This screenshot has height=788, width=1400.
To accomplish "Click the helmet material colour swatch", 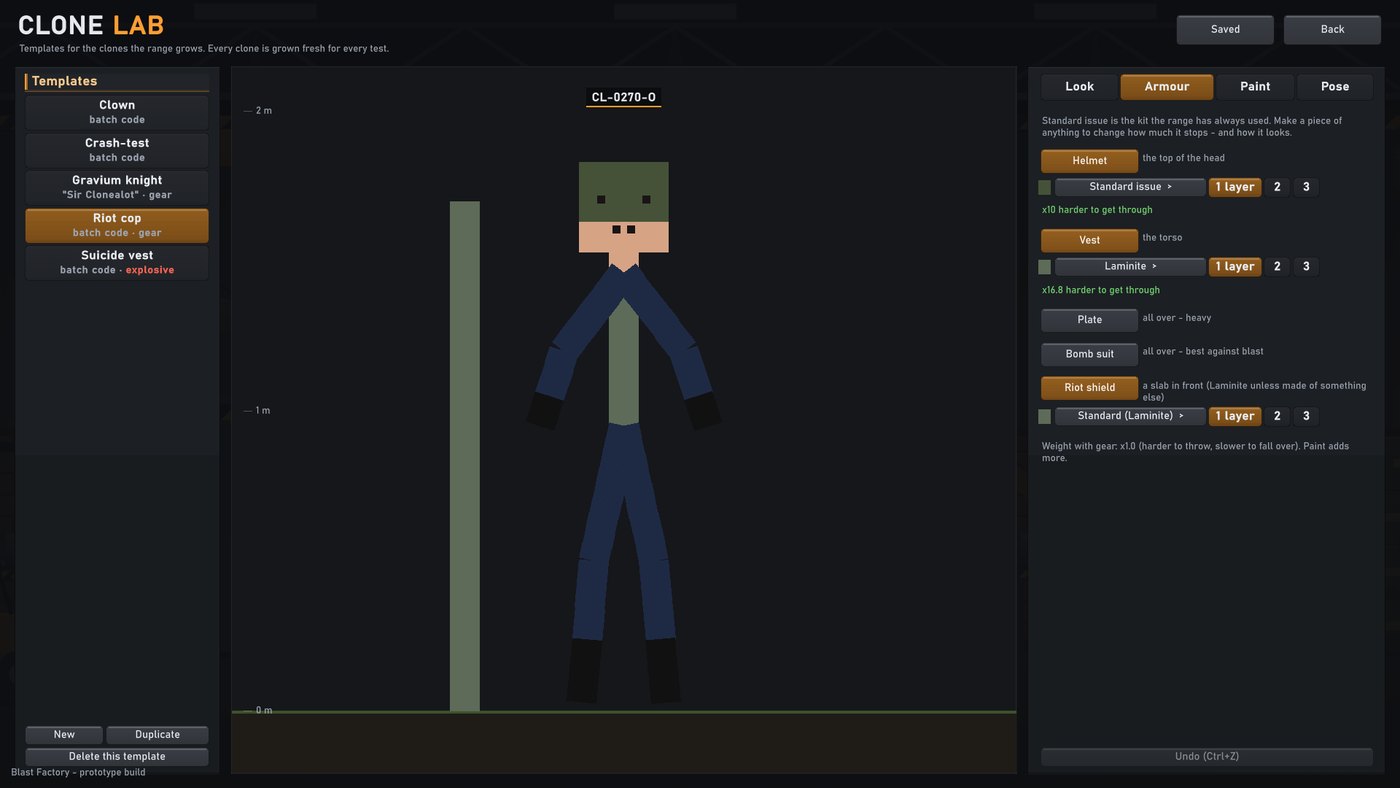I will [1045, 187].
